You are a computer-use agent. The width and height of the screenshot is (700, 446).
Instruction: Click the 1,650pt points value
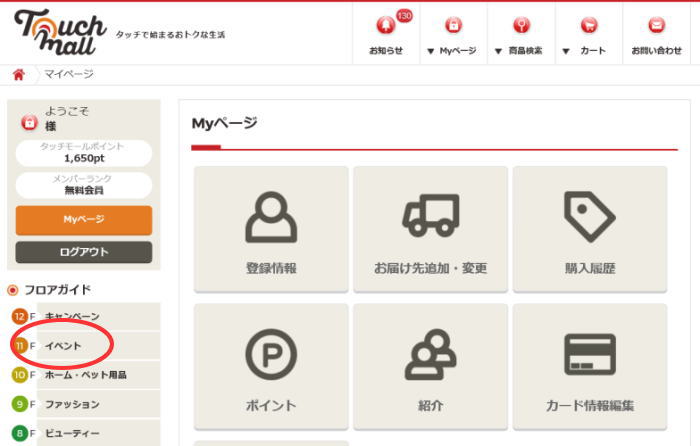click(x=84, y=158)
